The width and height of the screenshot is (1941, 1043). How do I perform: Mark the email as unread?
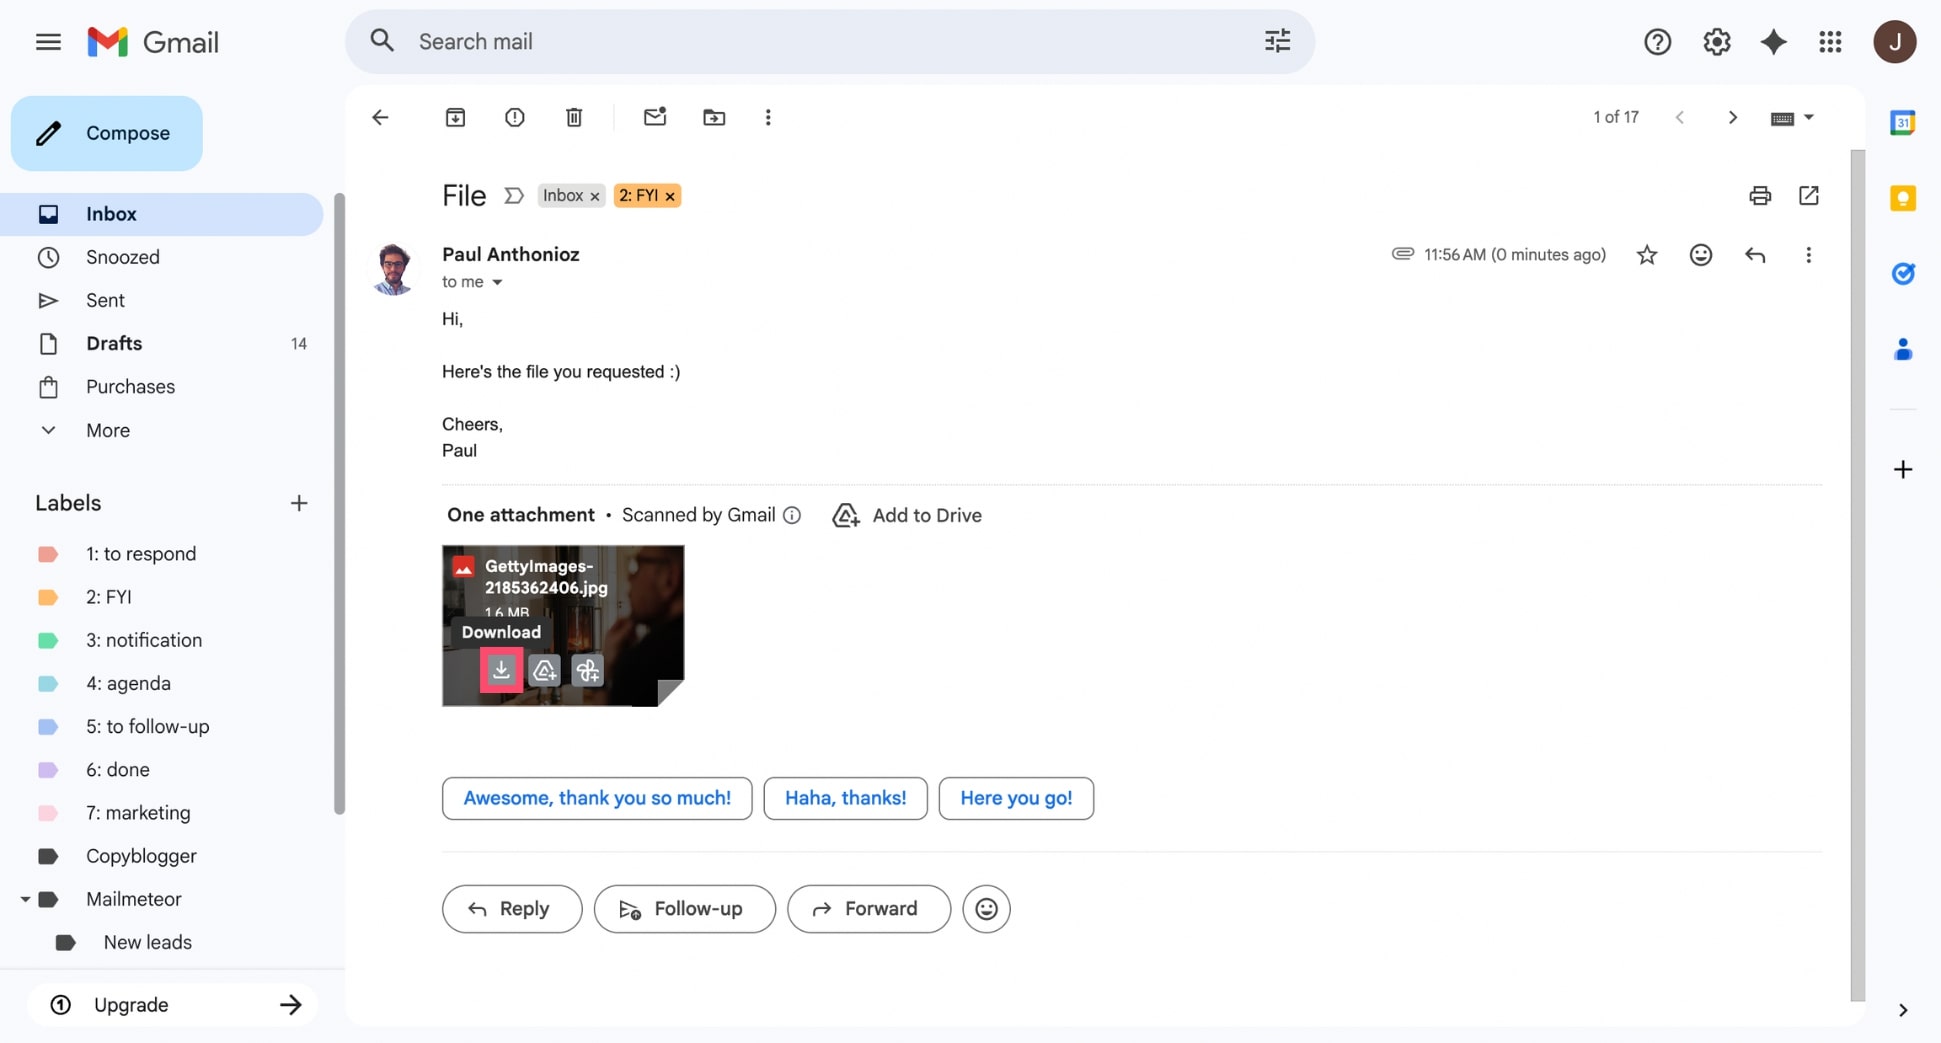click(x=655, y=117)
